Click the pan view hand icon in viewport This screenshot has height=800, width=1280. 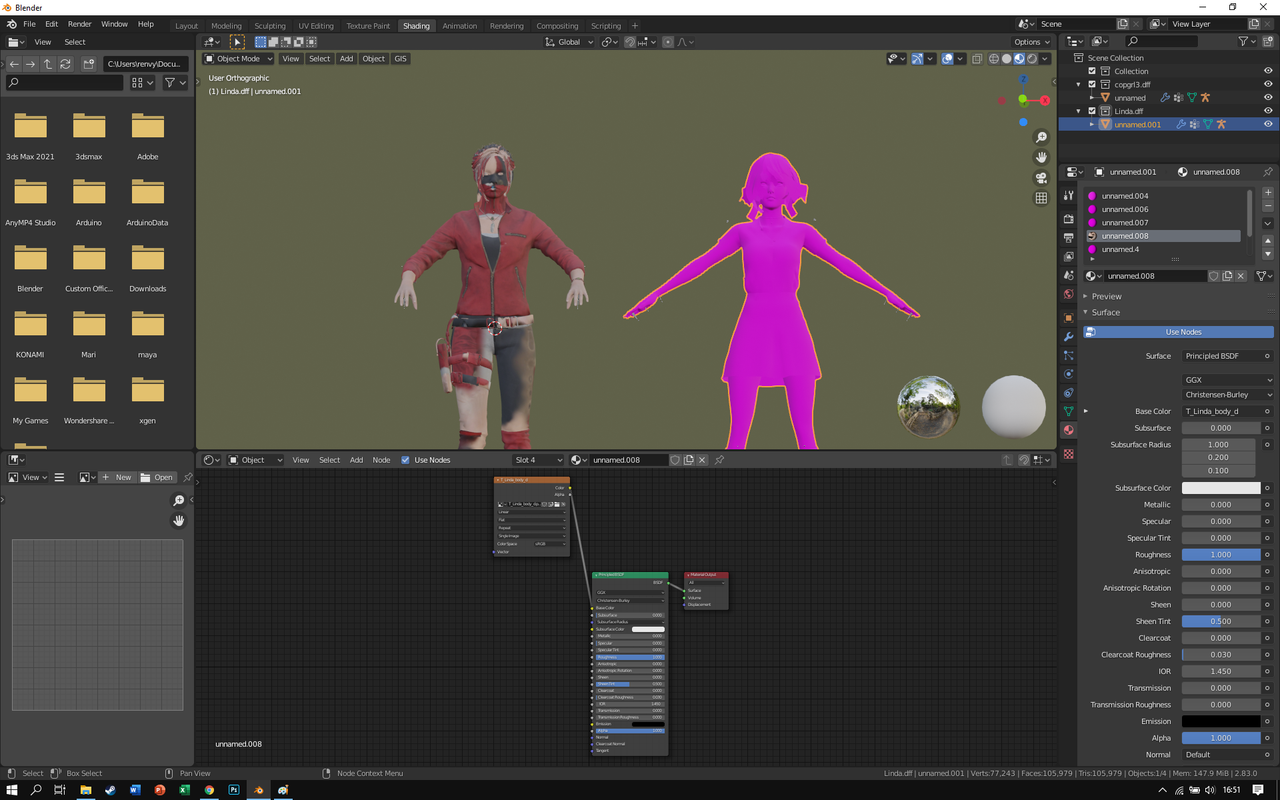[x=1041, y=157]
